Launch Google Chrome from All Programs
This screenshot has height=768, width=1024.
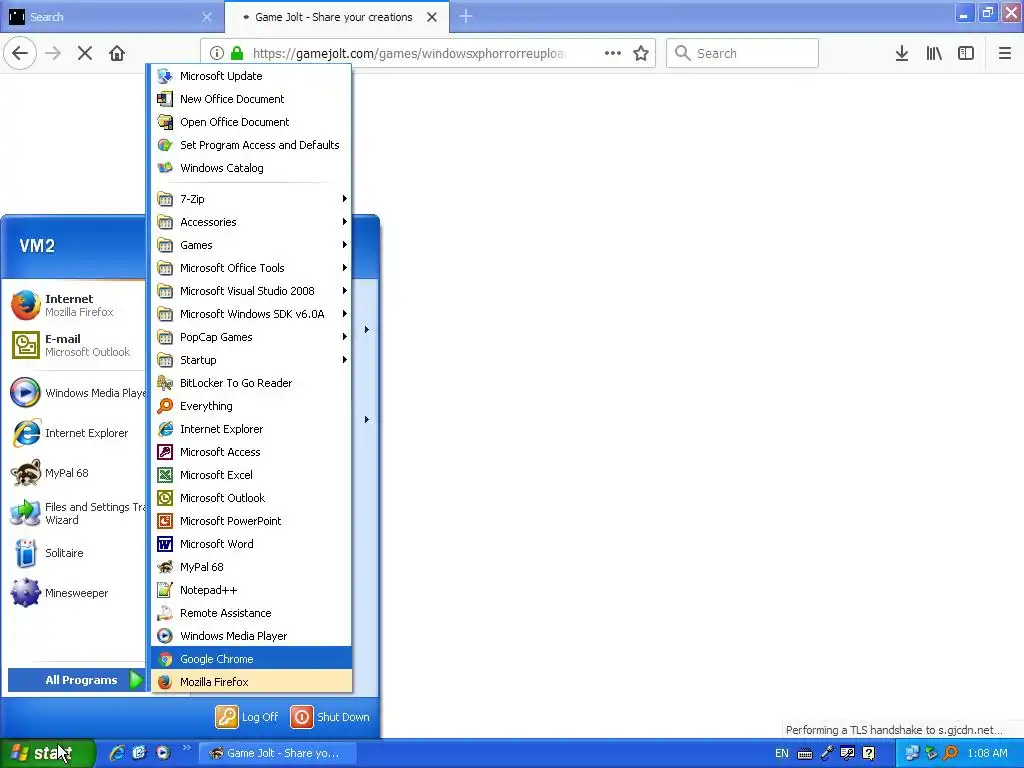[x=251, y=658]
